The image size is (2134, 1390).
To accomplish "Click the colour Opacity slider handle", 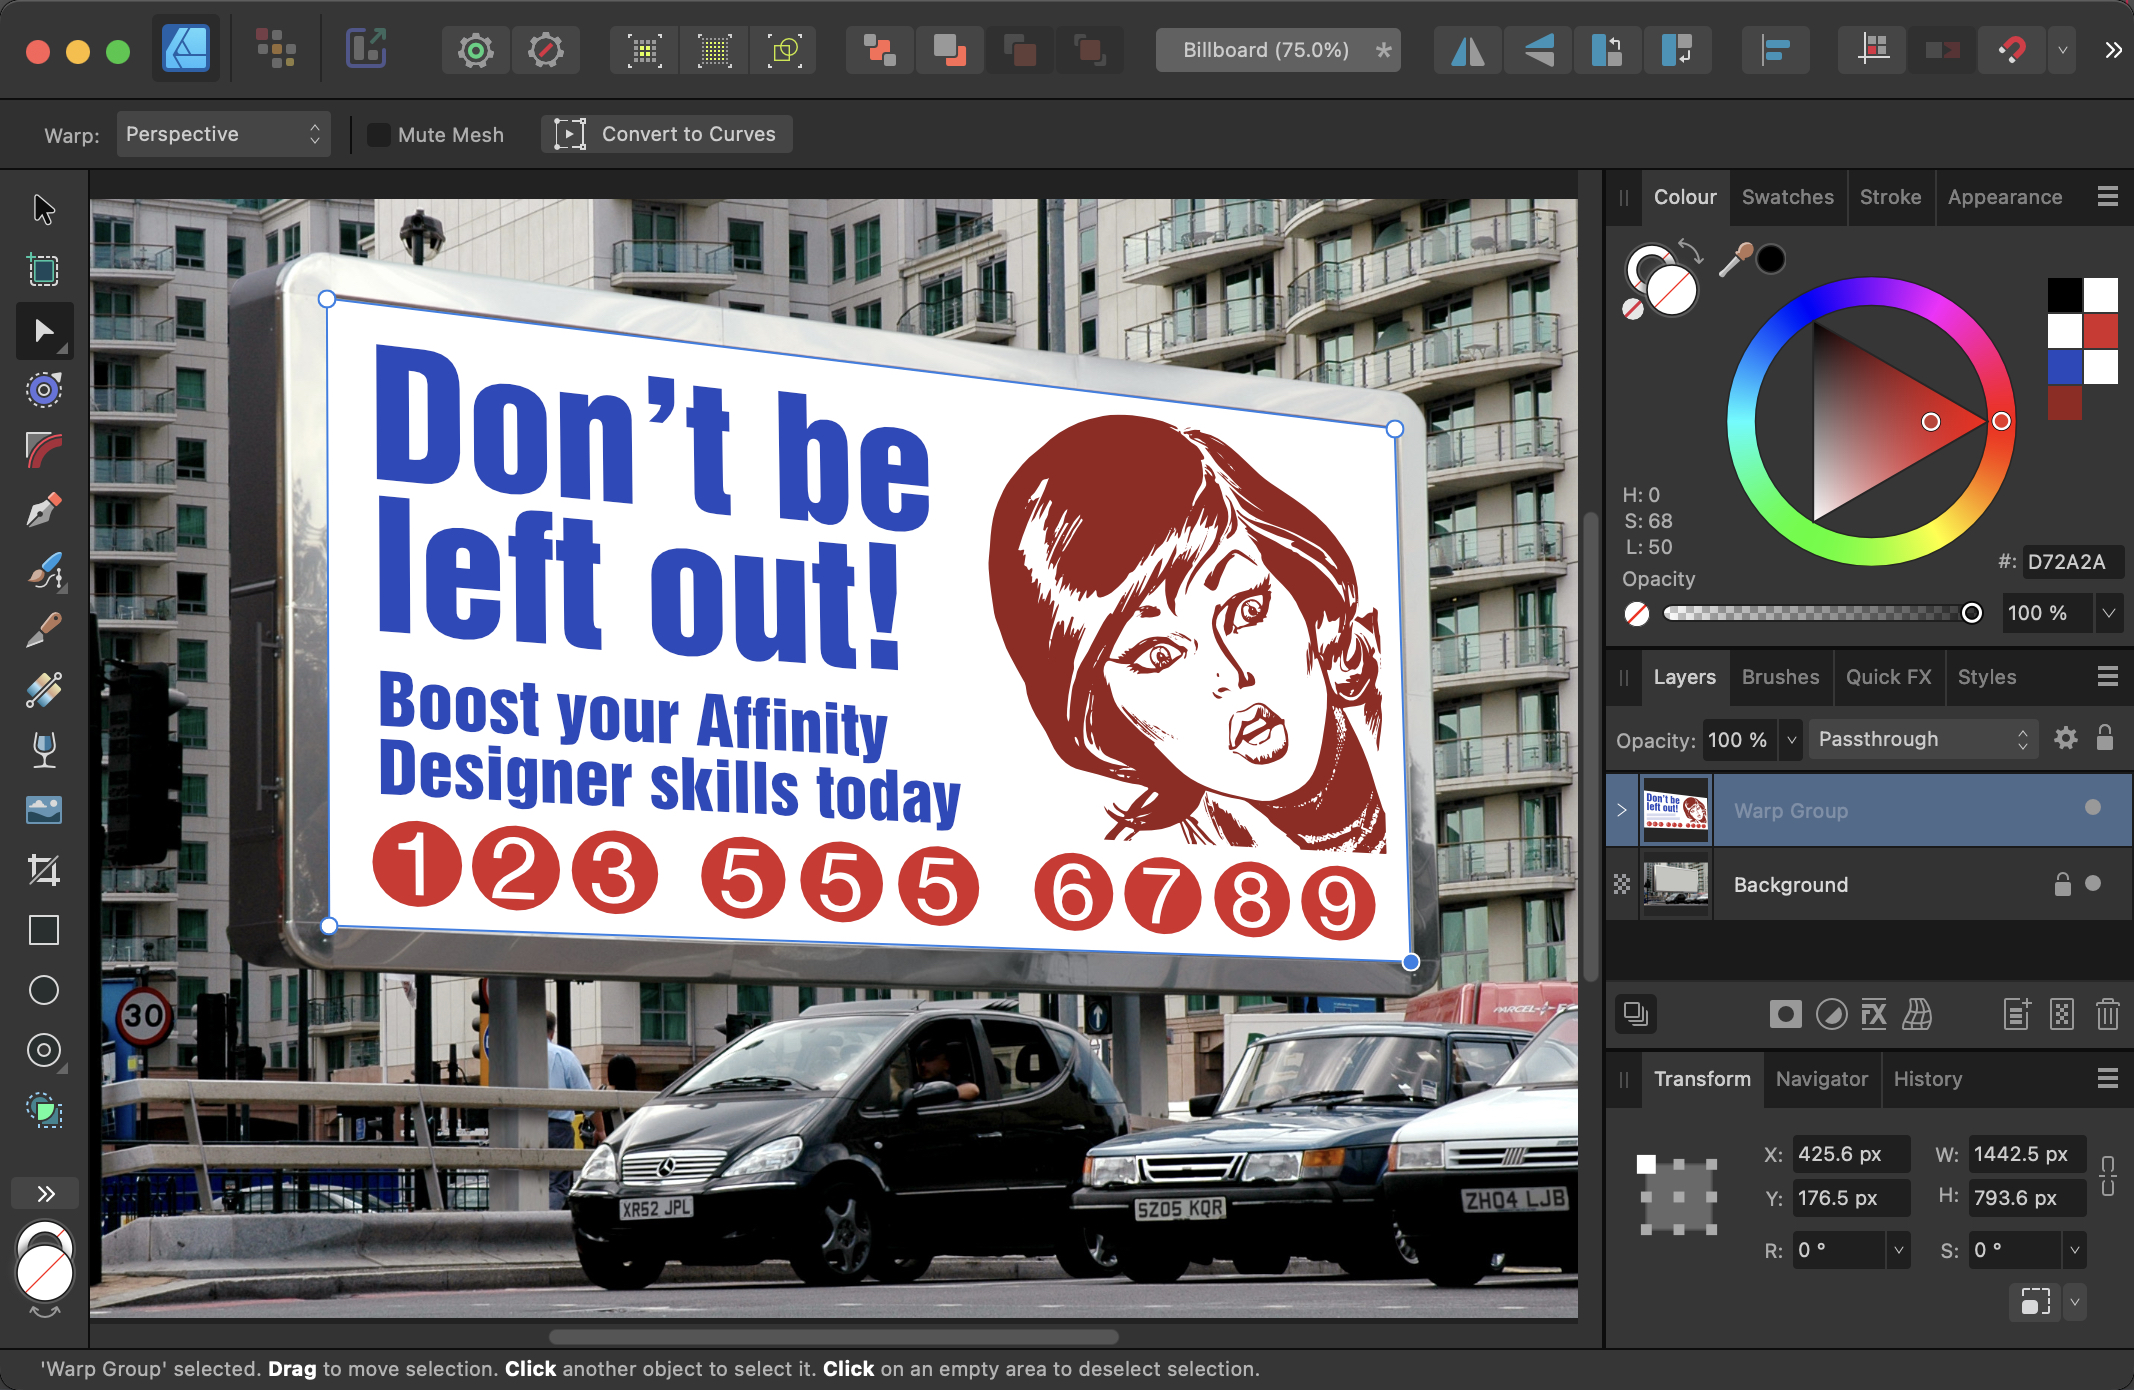I will (x=1971, y=613).
